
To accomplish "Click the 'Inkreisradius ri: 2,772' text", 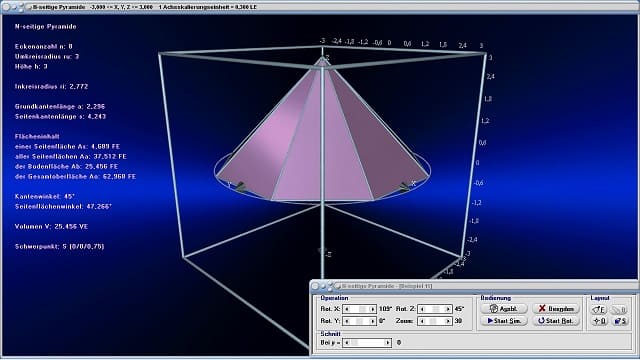I will click(x=51, y=87).
